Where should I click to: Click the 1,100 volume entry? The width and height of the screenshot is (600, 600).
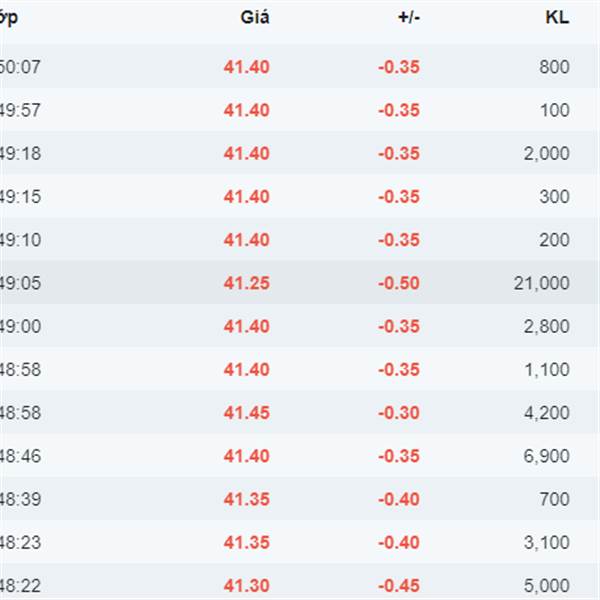pos(547,370)
